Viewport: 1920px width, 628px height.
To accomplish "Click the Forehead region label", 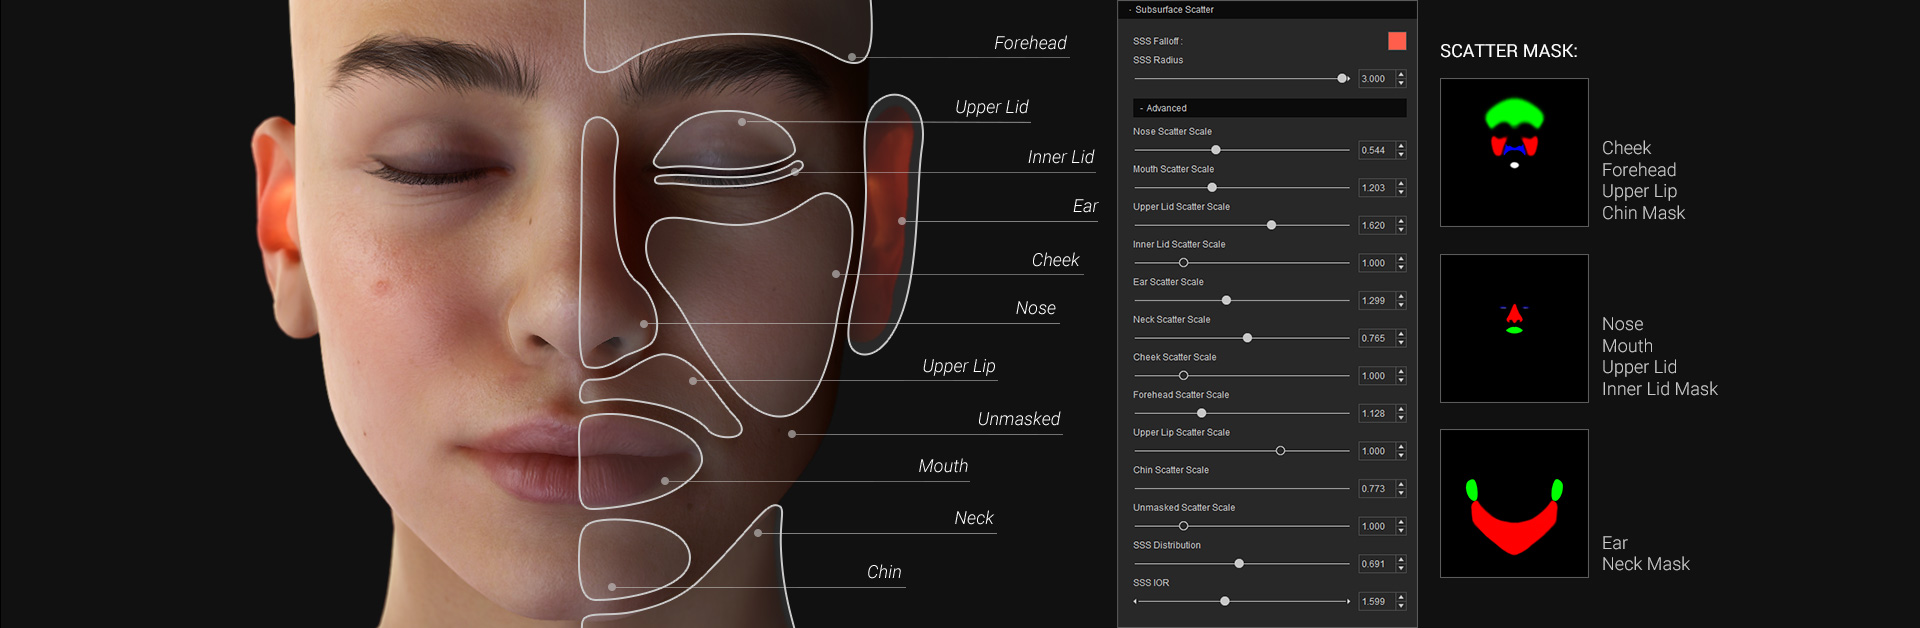I will click(x=1030, y=43).
